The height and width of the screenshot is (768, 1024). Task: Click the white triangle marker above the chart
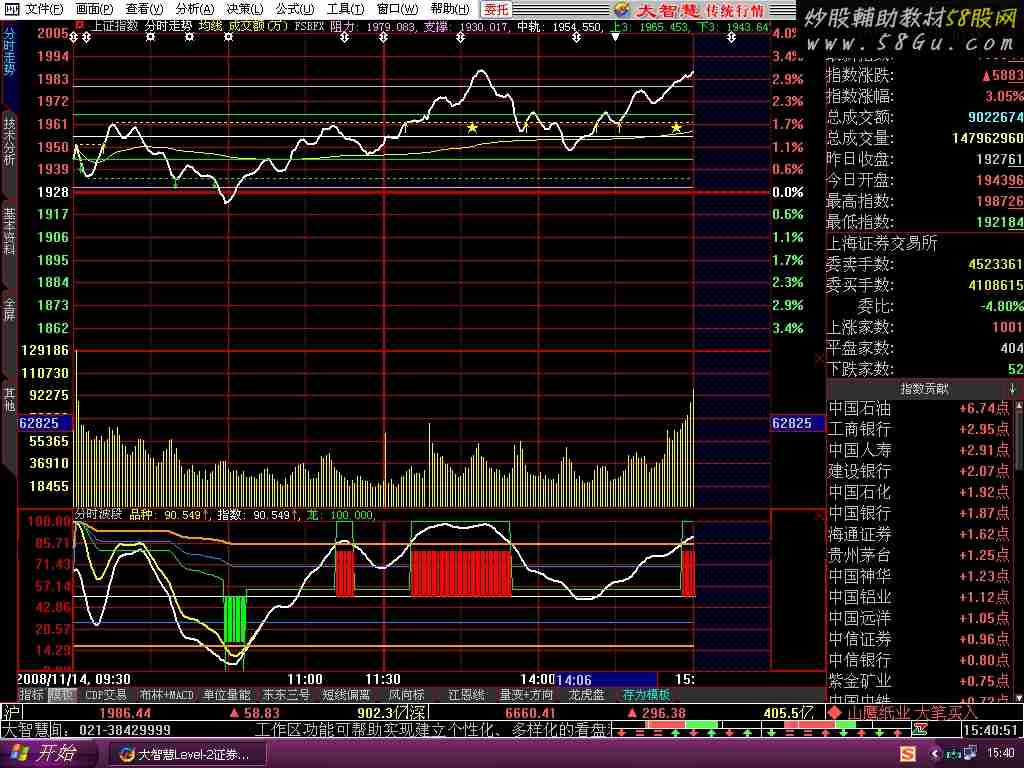point(615,37)
